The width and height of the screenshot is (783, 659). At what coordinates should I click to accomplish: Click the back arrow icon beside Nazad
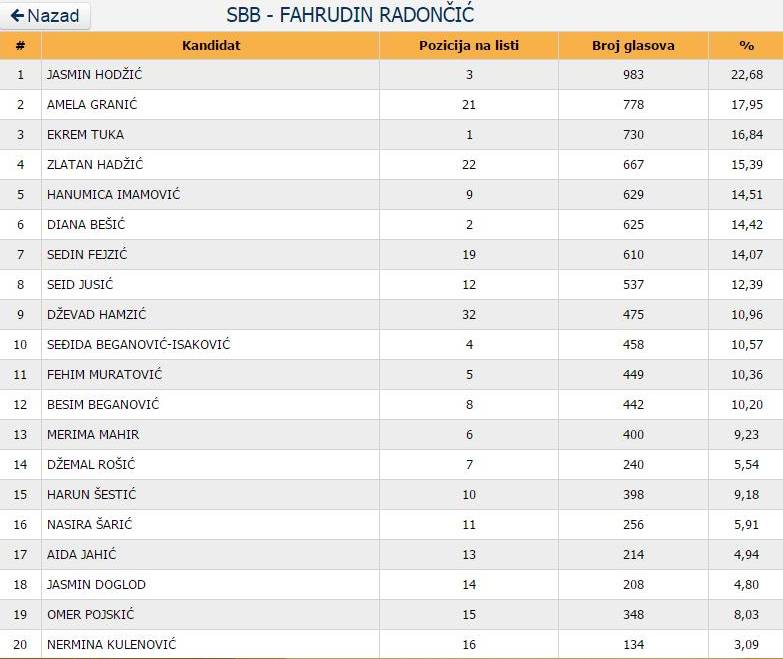(x=17, y=16)
